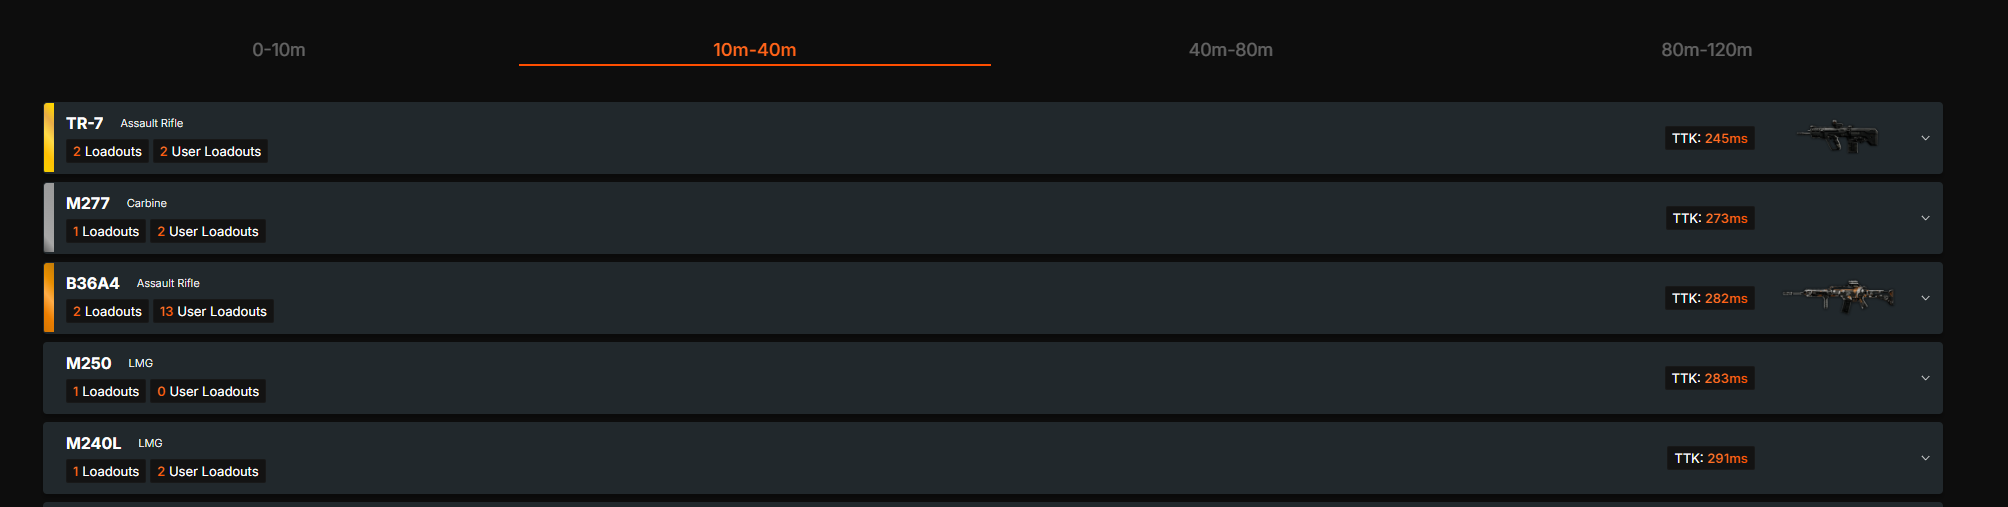Expand the M240L row chevron
Image resolution: width=2008 pixels, height=507 pixels.
click(1925, 458)
